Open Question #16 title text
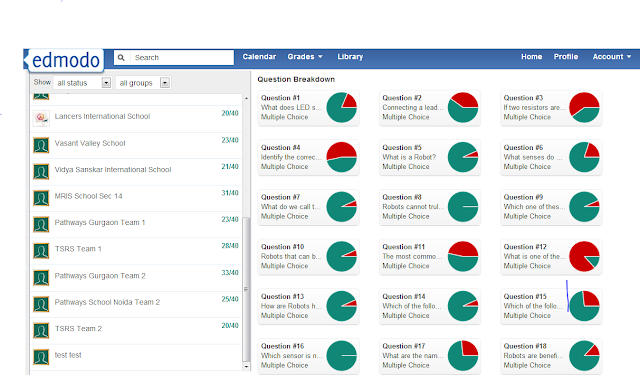This screenshot has width=640, height=375. (282, 346)
